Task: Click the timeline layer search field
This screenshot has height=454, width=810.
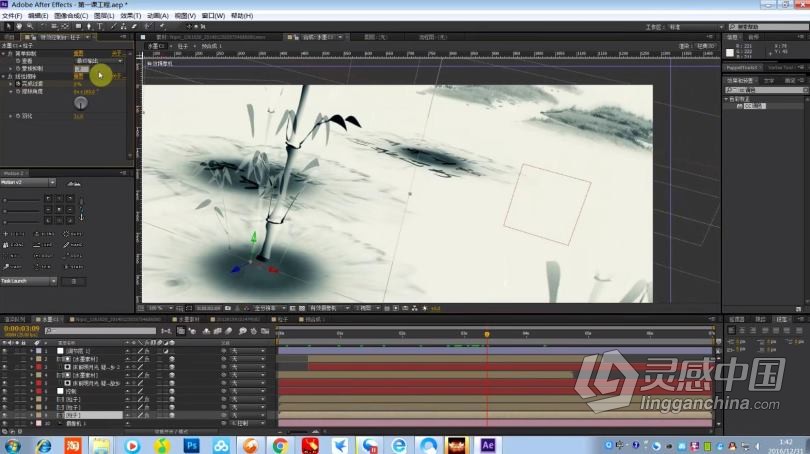Action: click(100, 331)
